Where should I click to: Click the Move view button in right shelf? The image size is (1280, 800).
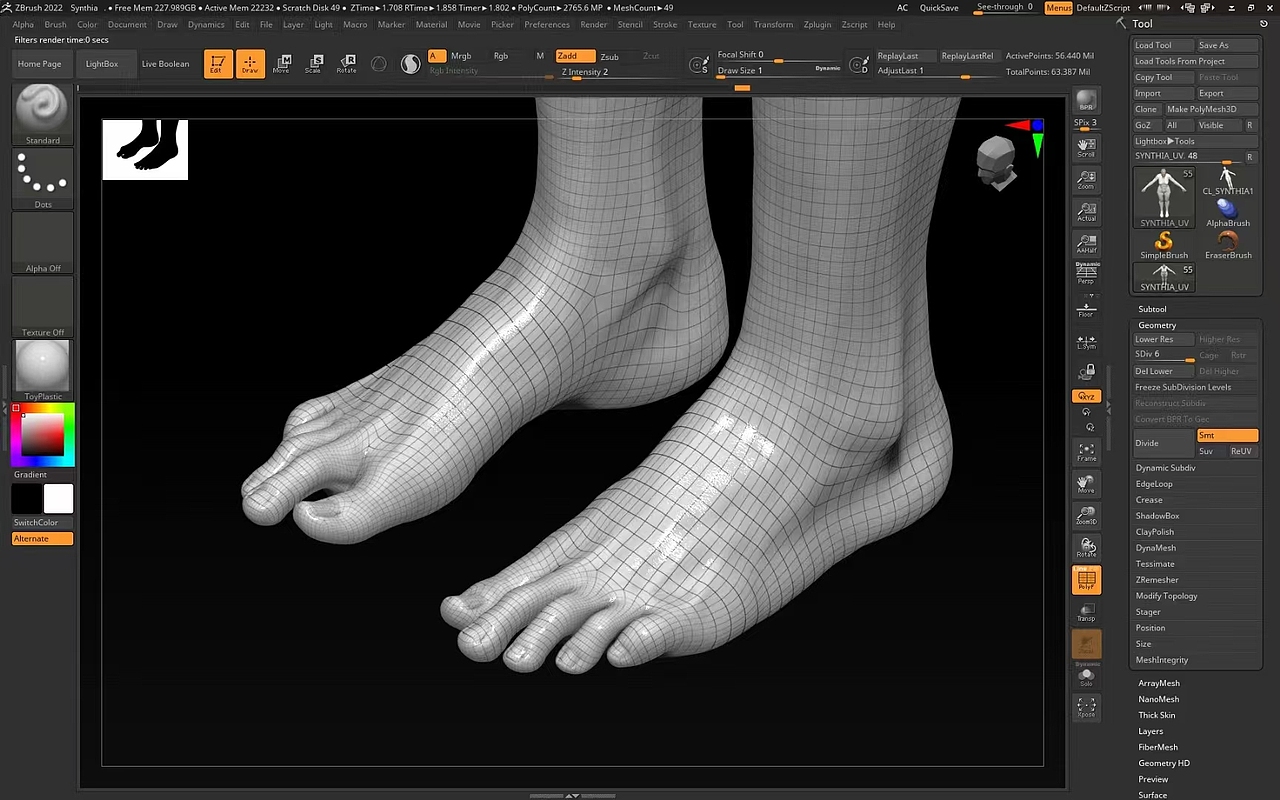coord(1086,484)
